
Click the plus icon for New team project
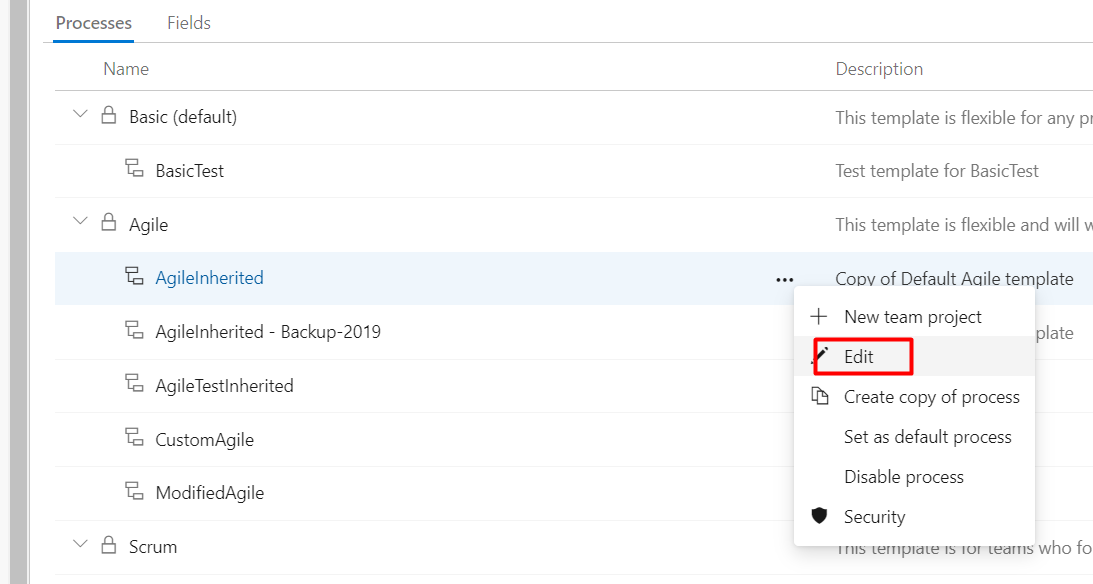[x=818, y=316]
